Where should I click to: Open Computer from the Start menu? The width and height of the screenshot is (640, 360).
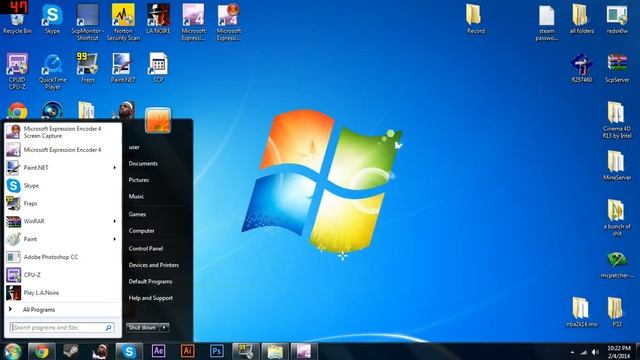point(141,231)
